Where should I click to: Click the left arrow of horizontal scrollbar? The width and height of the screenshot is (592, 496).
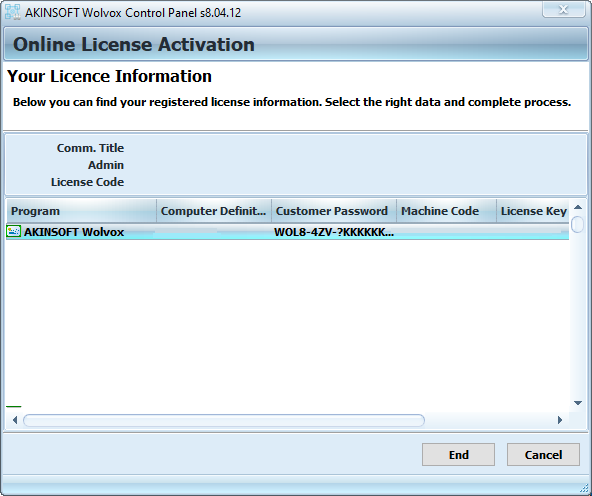[15, 420]
